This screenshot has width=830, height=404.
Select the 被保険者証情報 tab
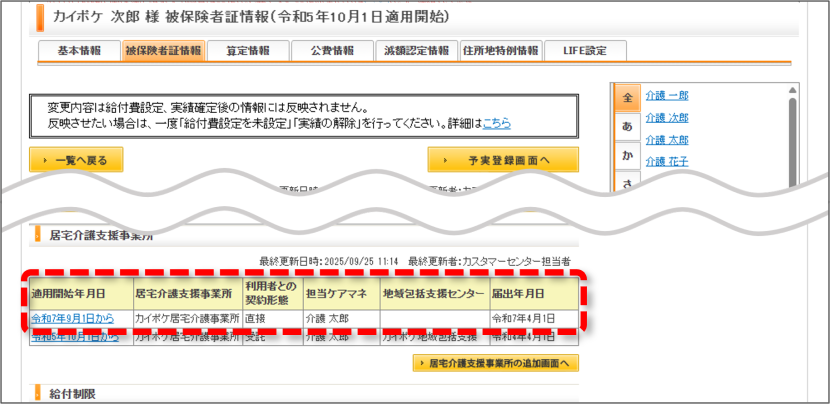click(163, 51)
